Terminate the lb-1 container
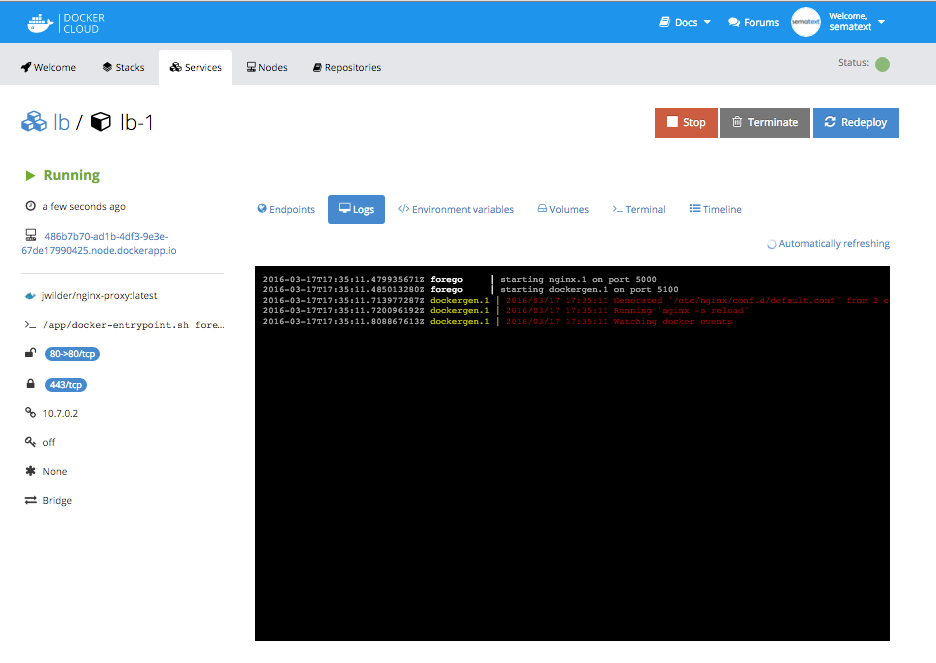Viewport: 936px width, 663px height. click(765, 123)
